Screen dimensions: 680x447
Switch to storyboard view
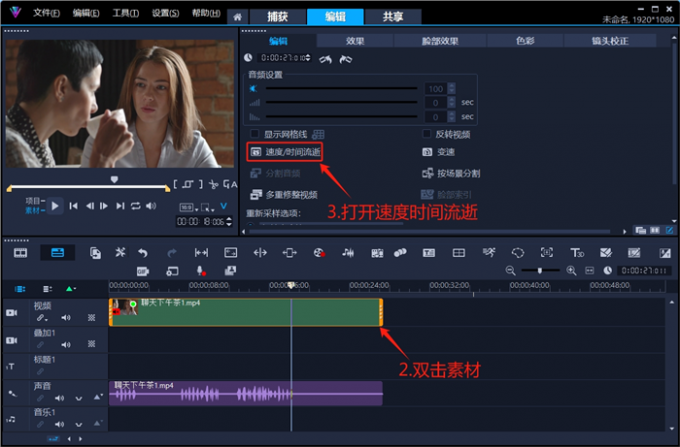(x=20, y=253)
